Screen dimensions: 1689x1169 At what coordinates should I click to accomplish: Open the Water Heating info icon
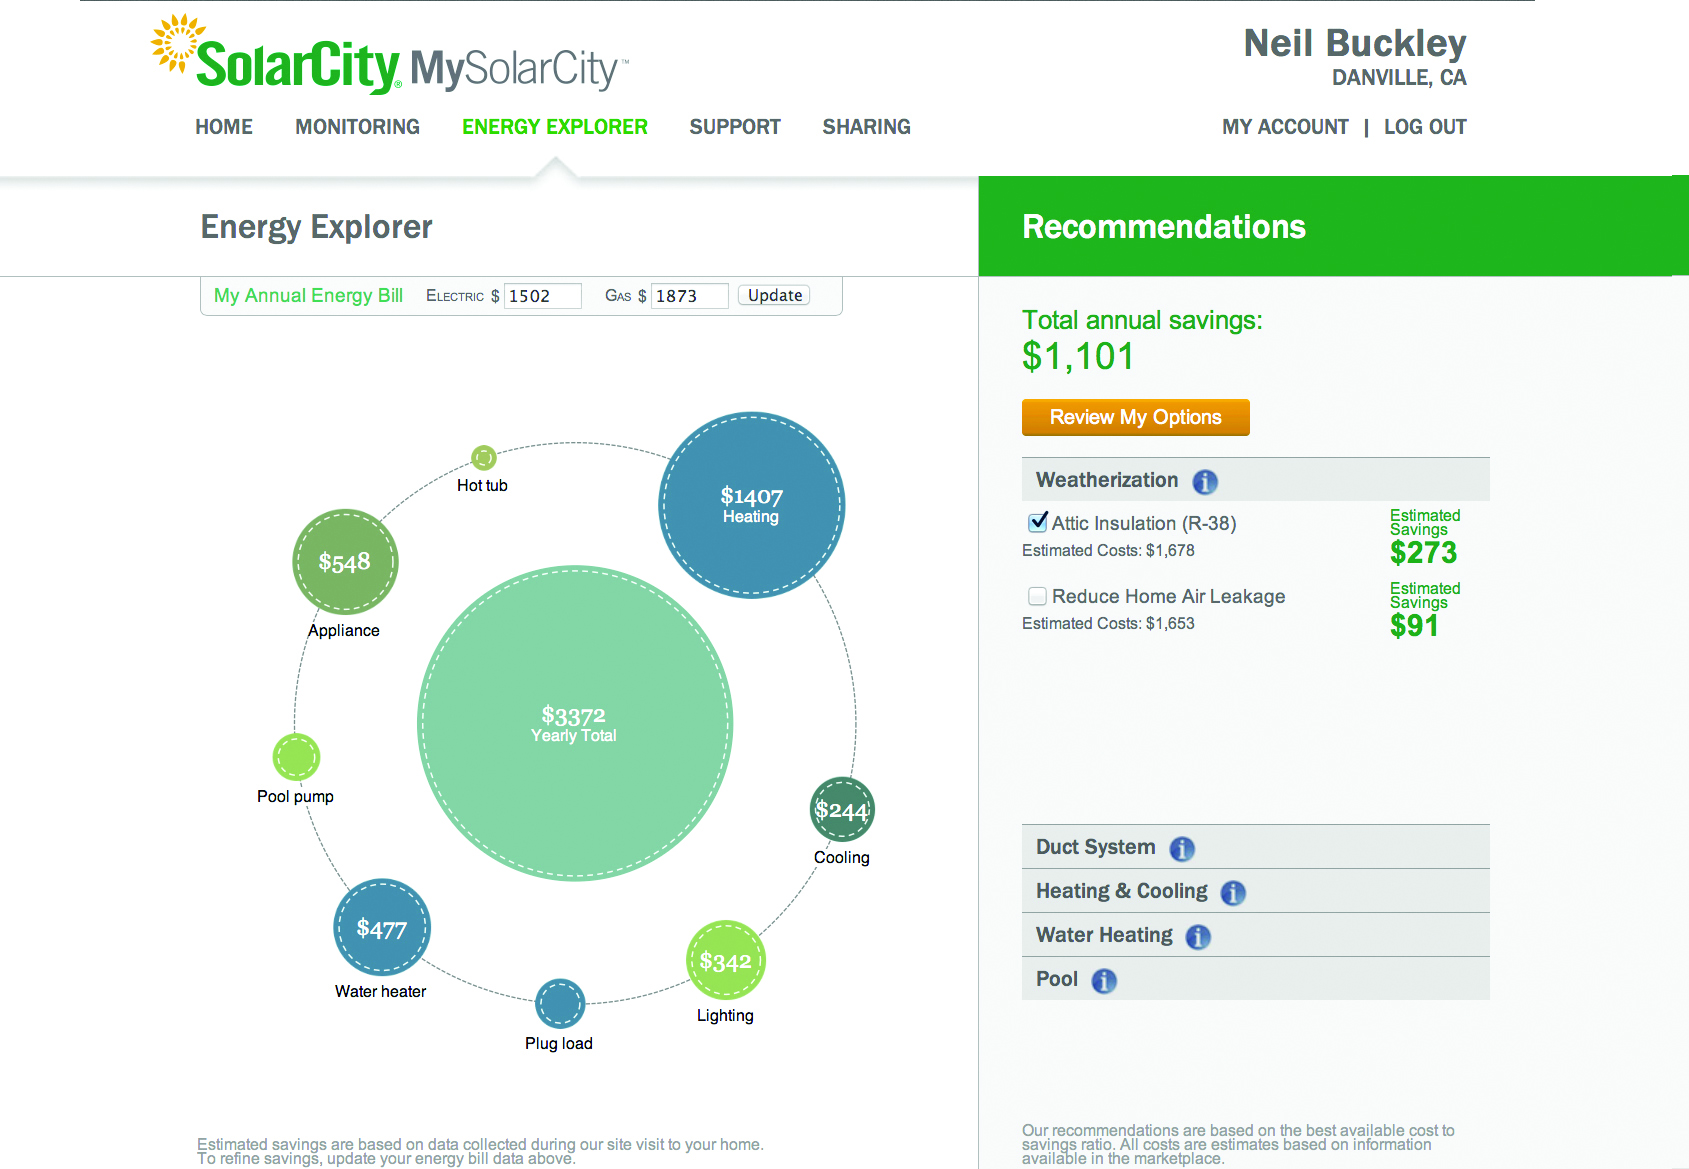click(1198, 937)
